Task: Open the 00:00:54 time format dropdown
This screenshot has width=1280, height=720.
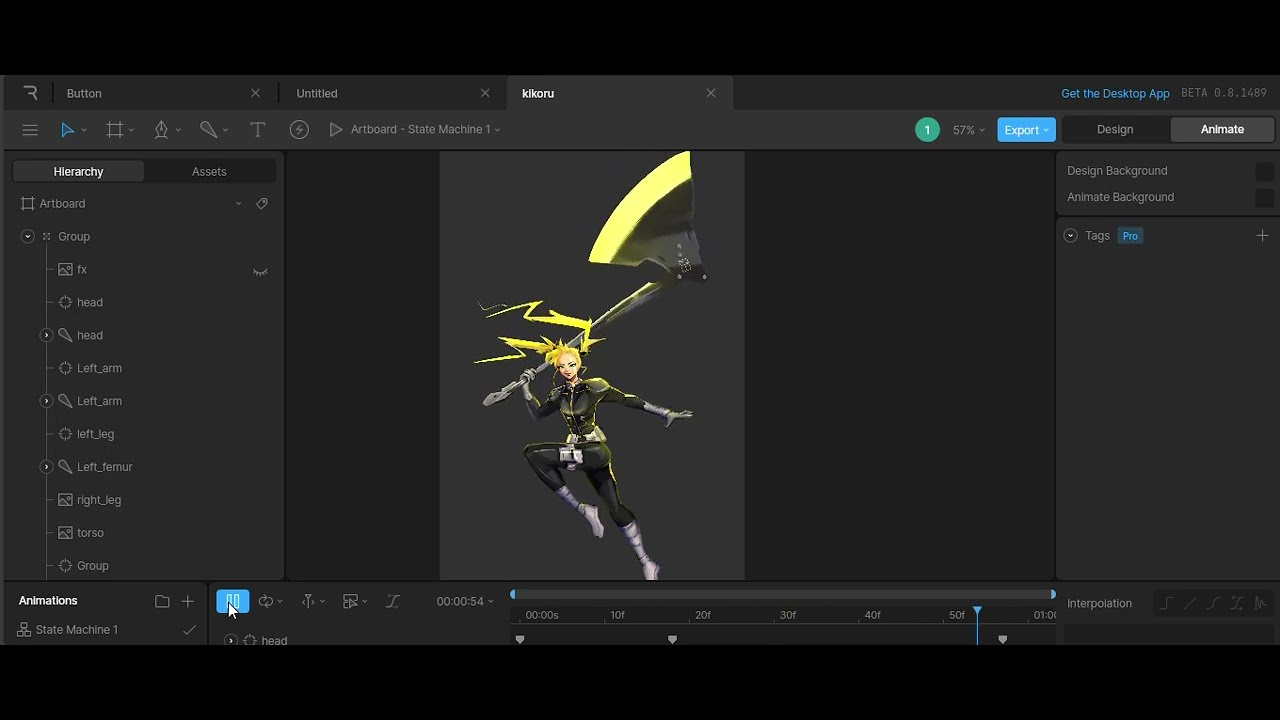Action: tap(465, 601)
